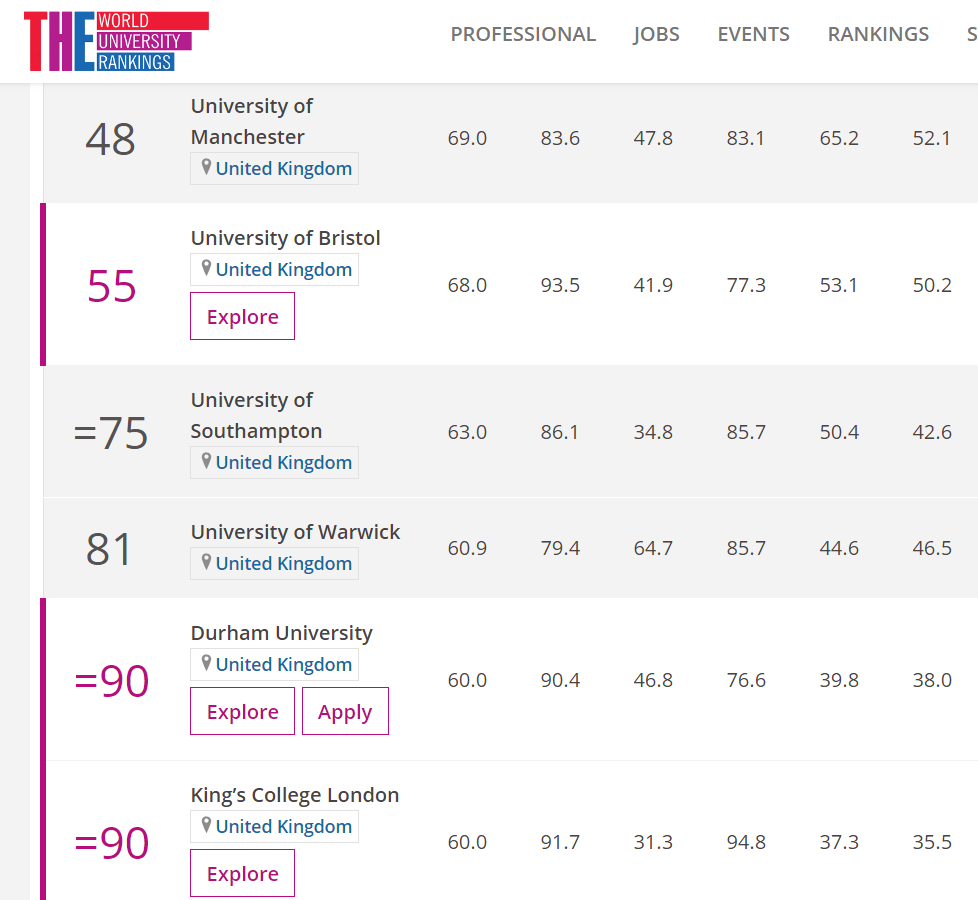Open the Durham University link

click(x=281, y=633)
